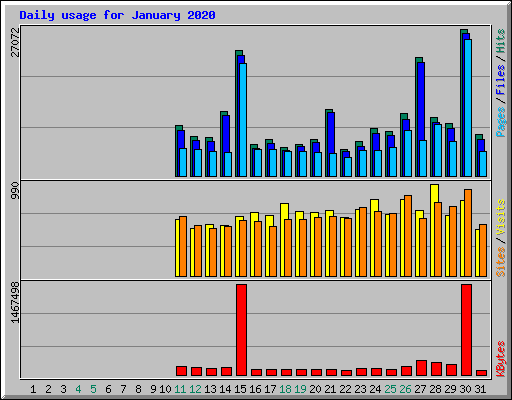Image resolution: width=512 pixels, height=400 pixels.
Task: Select the dark blue Files bar for day 21
Action: click(331, 132)
